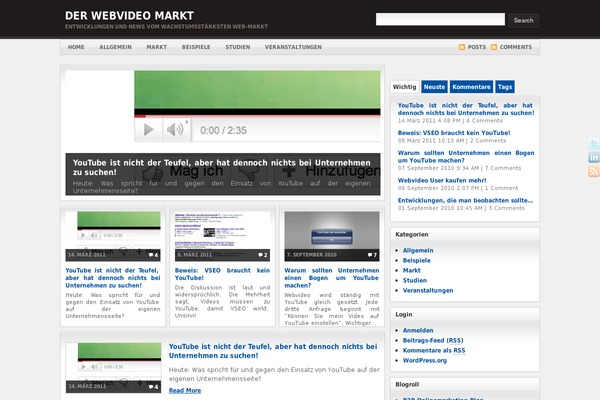600x400 pixels.
Task: Open the BEISPIELE menu item
Action: coord(196,47)
